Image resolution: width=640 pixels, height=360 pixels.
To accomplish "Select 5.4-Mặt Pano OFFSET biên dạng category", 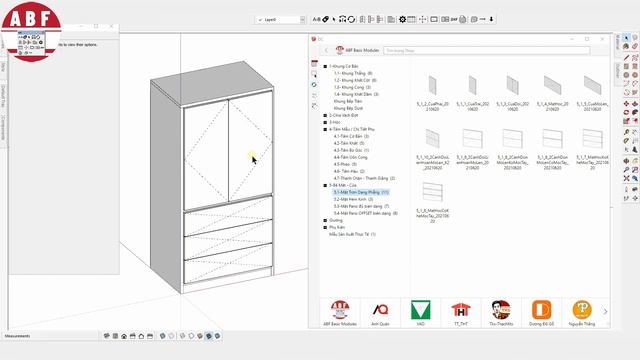I will (x=365, y=213).
